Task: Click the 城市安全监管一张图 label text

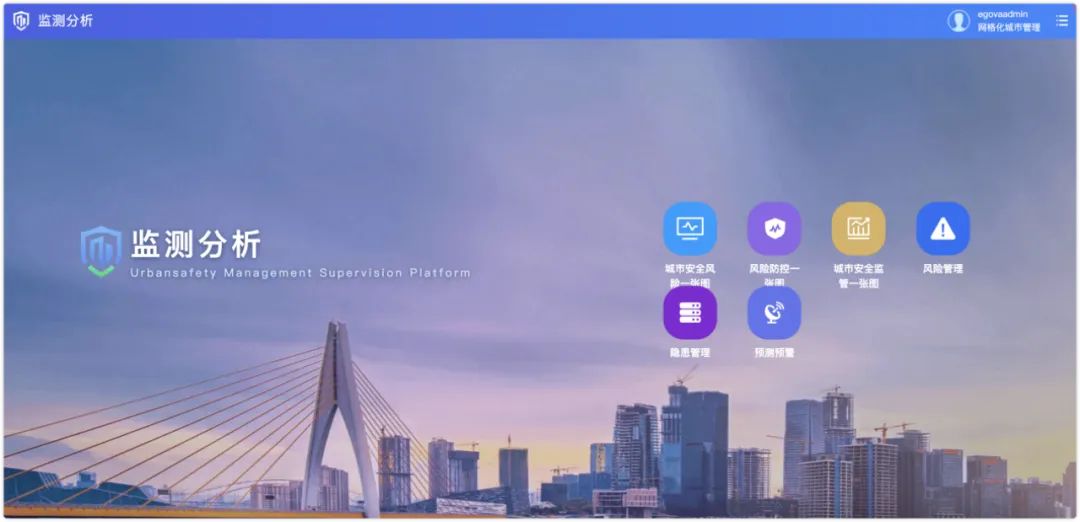Action: point(858,275)
